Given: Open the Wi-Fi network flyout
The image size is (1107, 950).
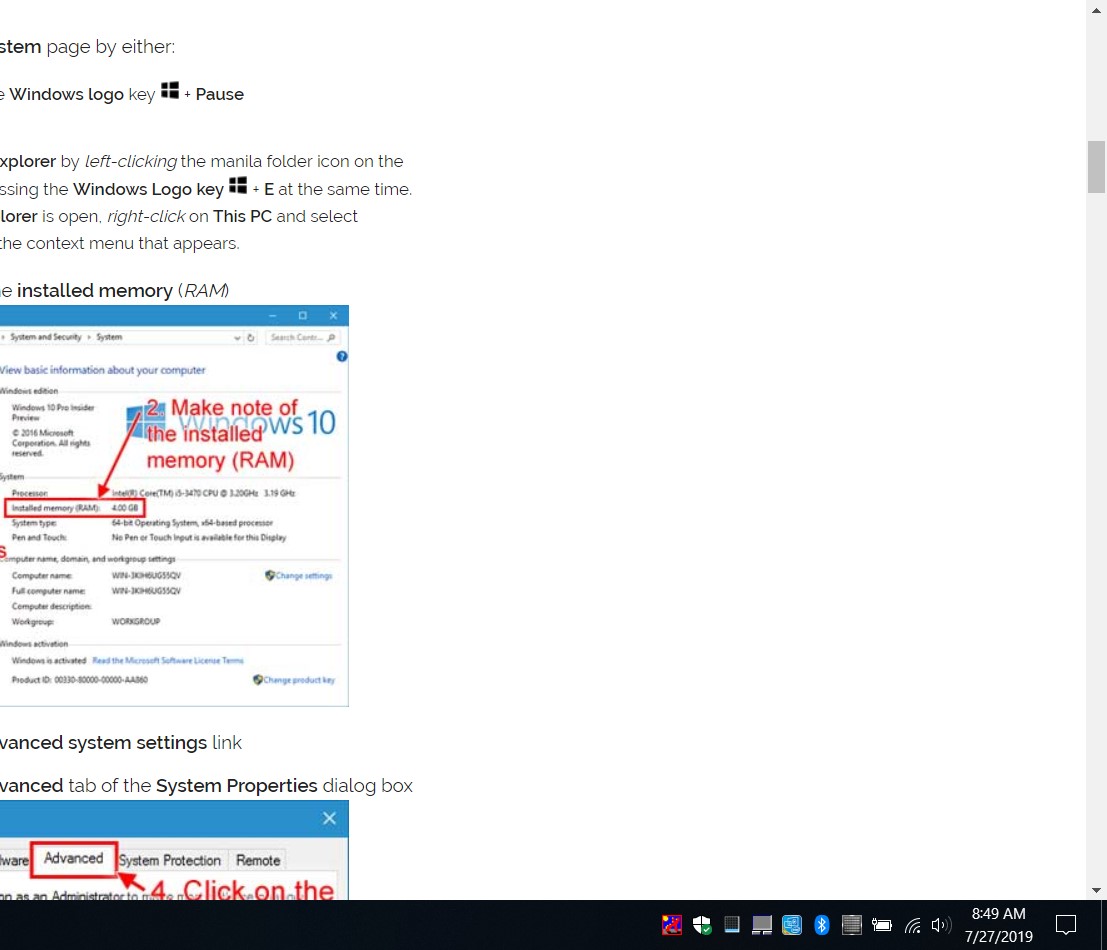Looking at the screenshot, I should click(x=912, y=925).
